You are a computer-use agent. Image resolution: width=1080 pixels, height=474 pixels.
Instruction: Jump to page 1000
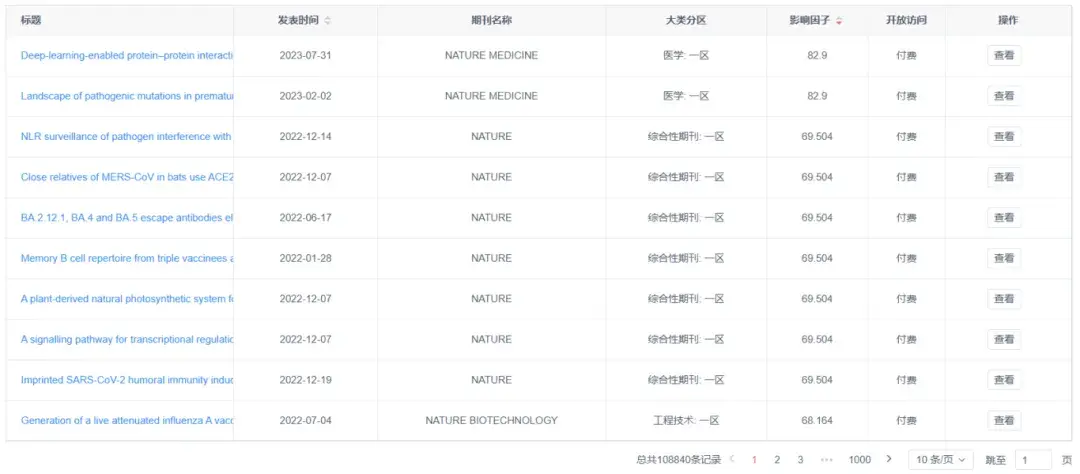[859, 459]
